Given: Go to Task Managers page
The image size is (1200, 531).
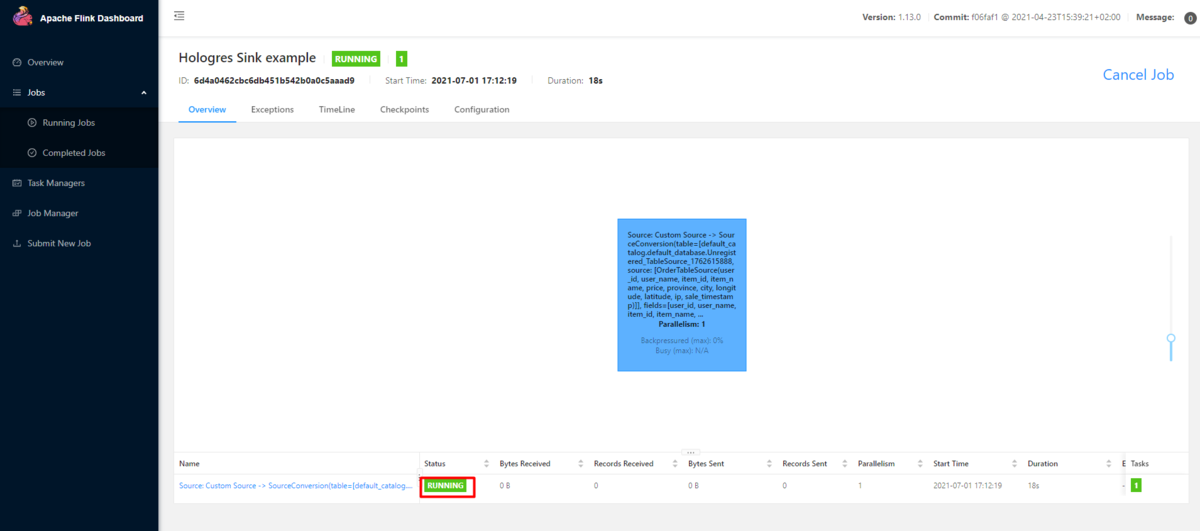Looking at the screenshot, I should click(x=56, y=183).
